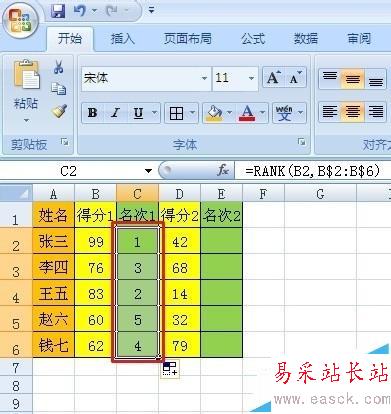Customize the Quick Access Toolbar
This screenshot has width=391, height=414.
151,10
